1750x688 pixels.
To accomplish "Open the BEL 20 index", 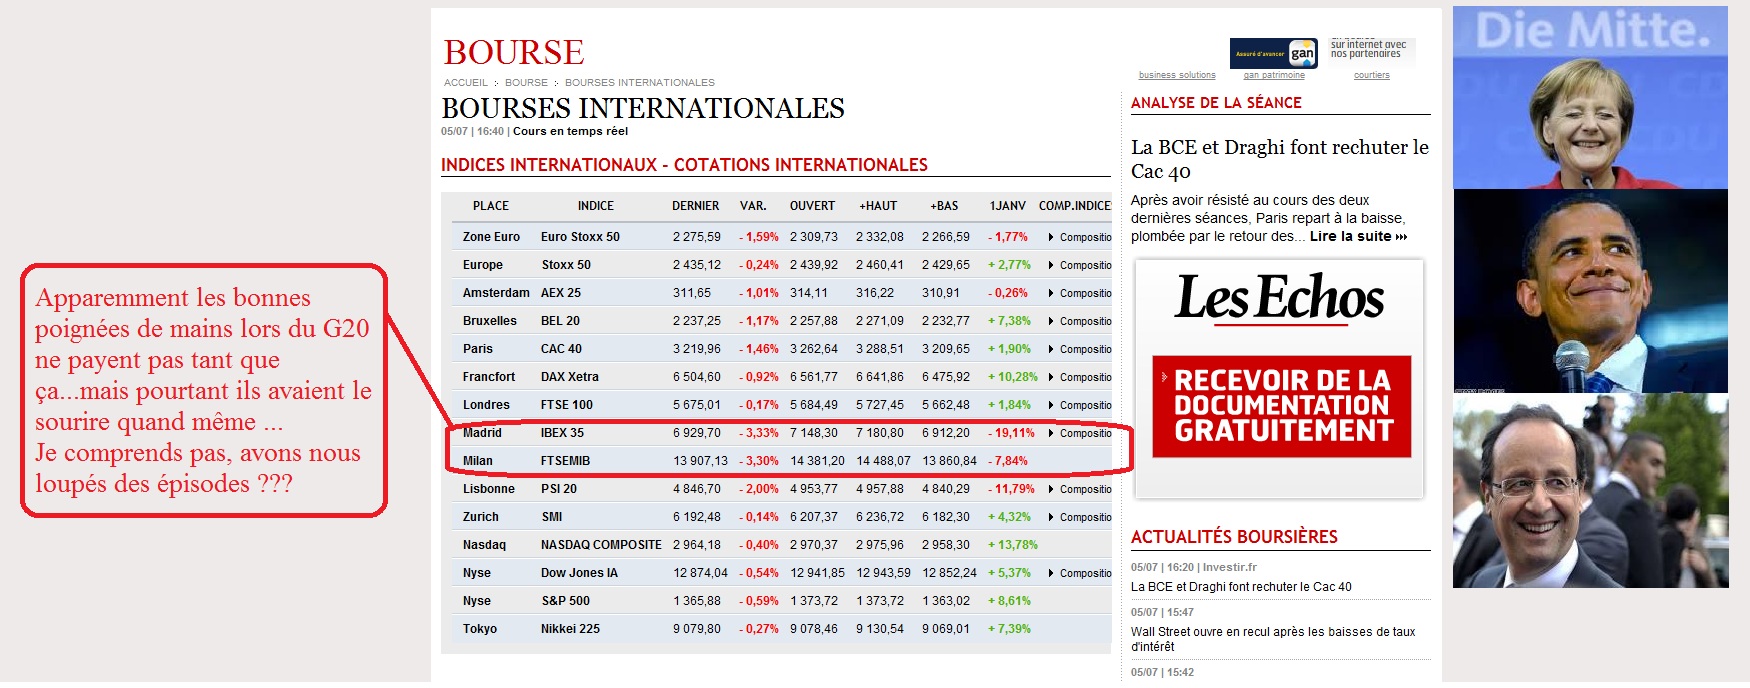I will pos(560,321).
